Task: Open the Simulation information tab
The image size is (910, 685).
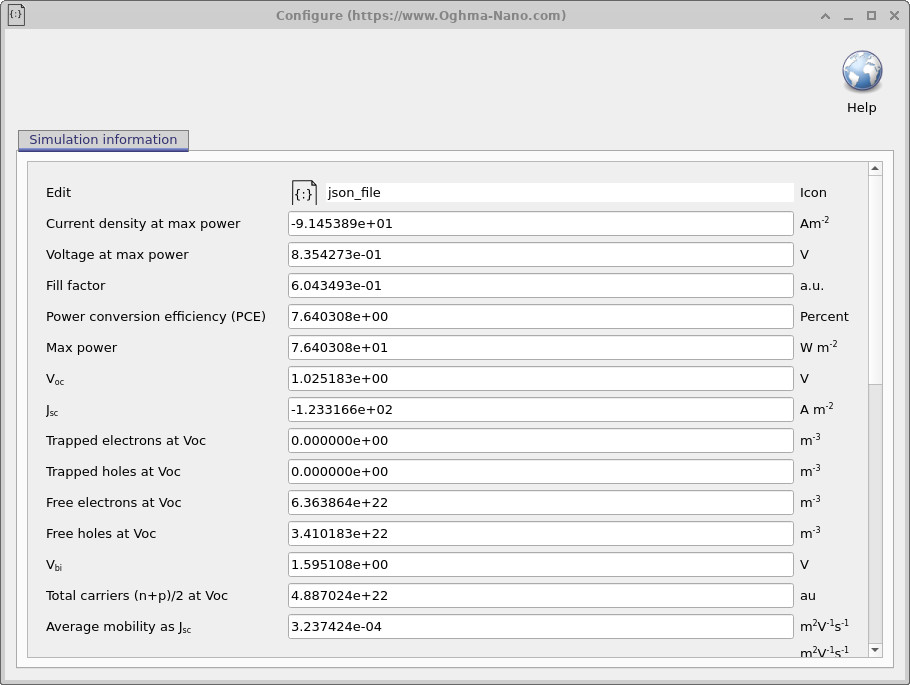Action: tap(102, 140)
